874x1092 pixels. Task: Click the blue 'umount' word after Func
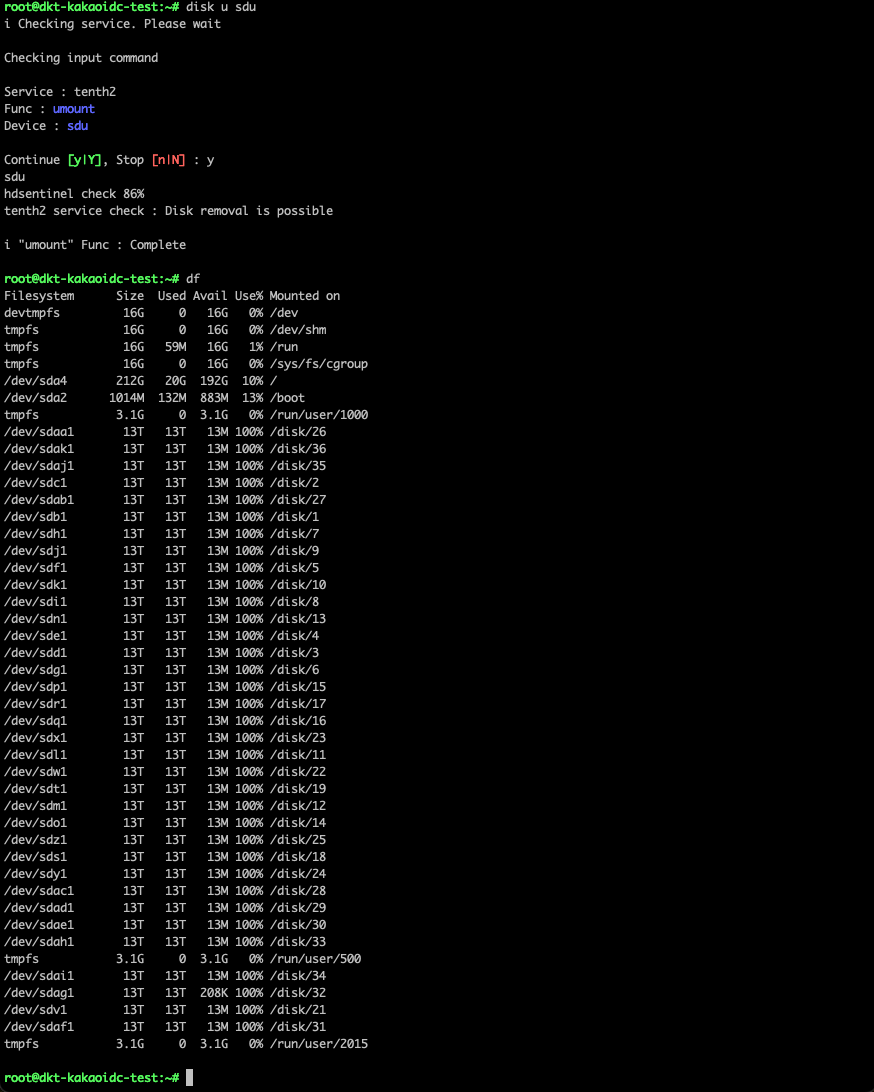[x=74, y=109]
